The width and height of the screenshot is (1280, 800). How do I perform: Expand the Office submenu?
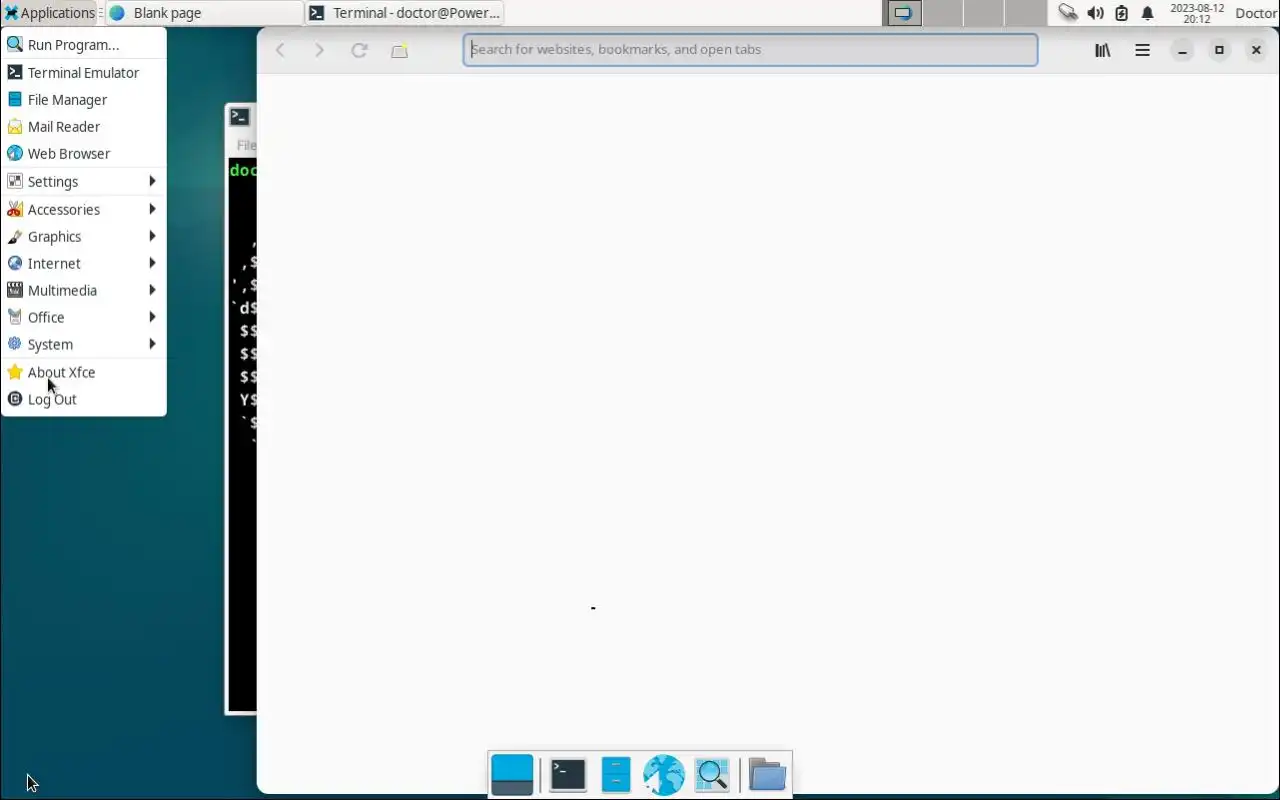click(x=84, y=317)
